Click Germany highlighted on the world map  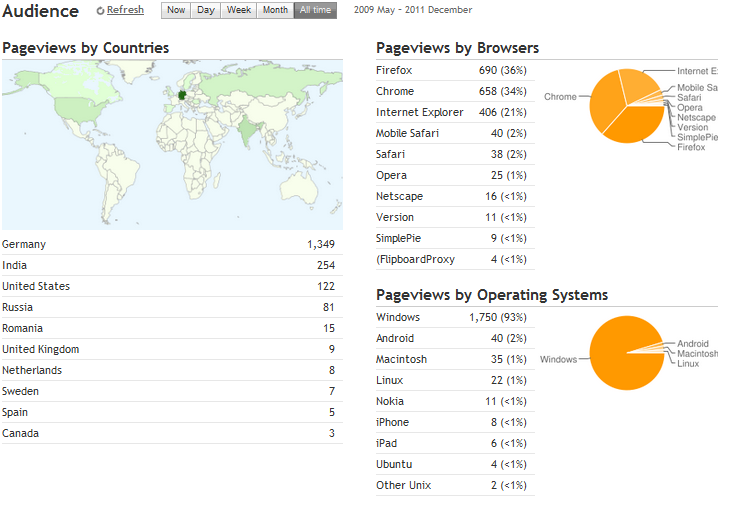click(x=183, y=95)
